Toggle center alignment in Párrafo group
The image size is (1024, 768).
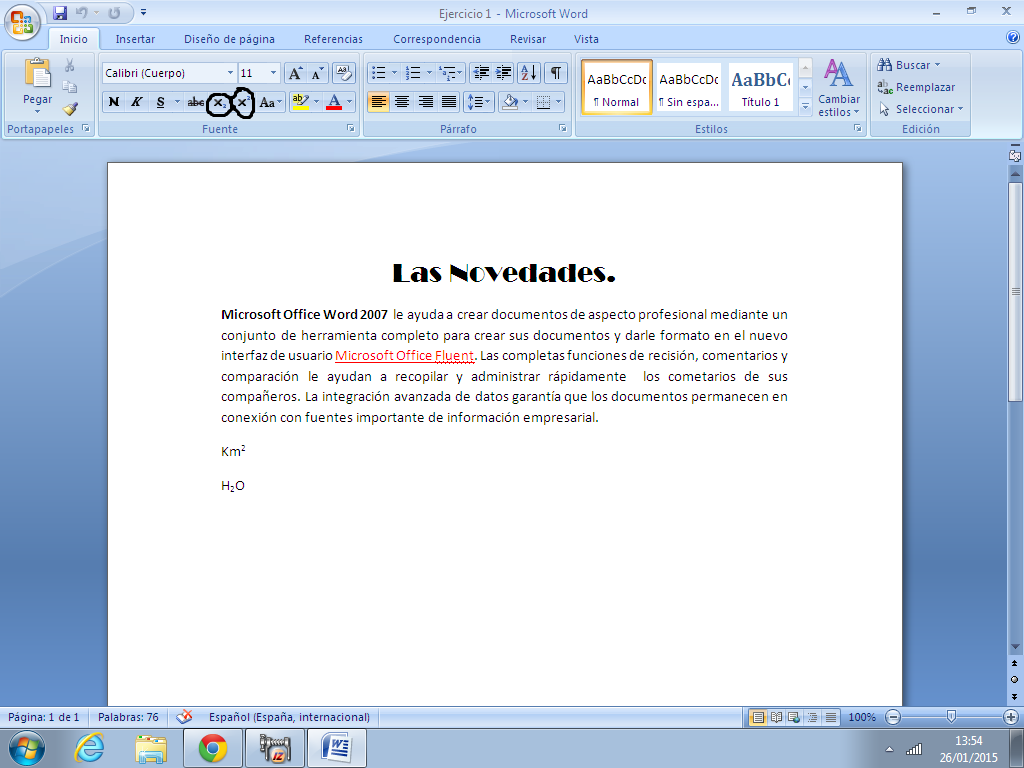pos(401,103)
